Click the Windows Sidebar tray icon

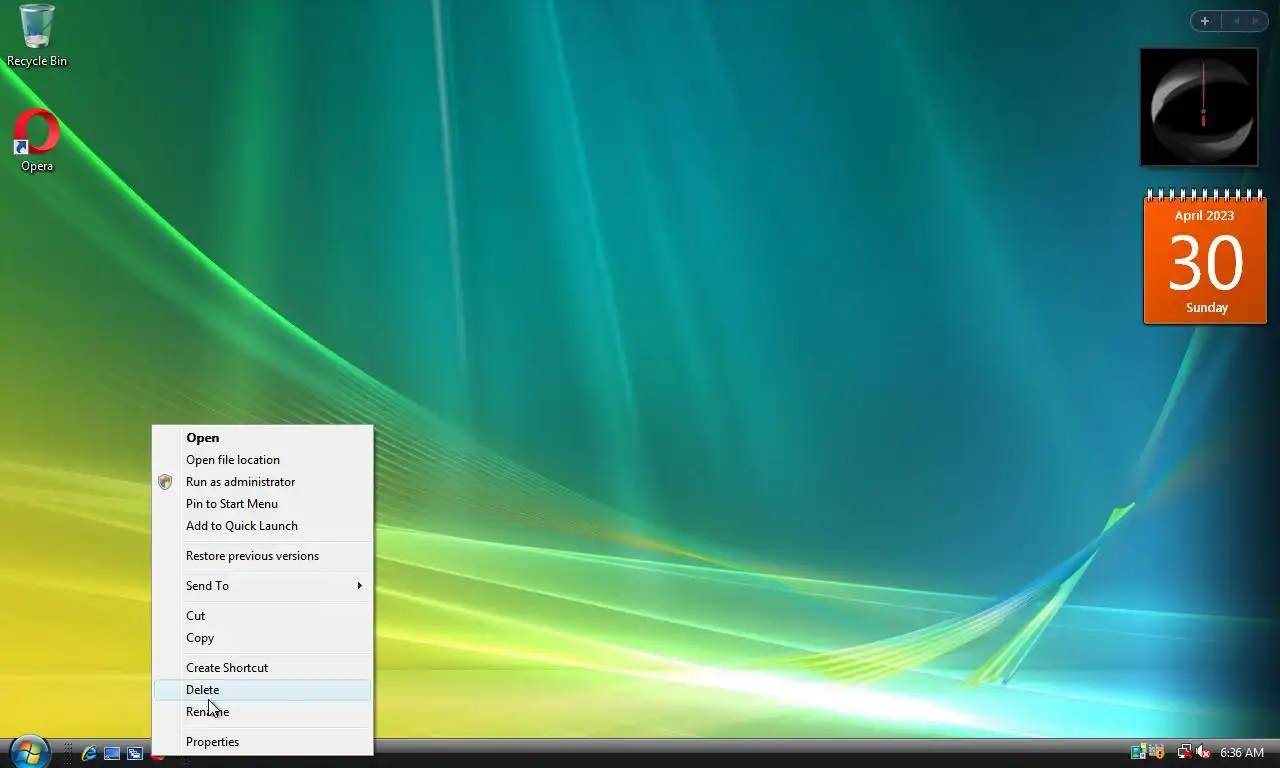coord(1139,752)
